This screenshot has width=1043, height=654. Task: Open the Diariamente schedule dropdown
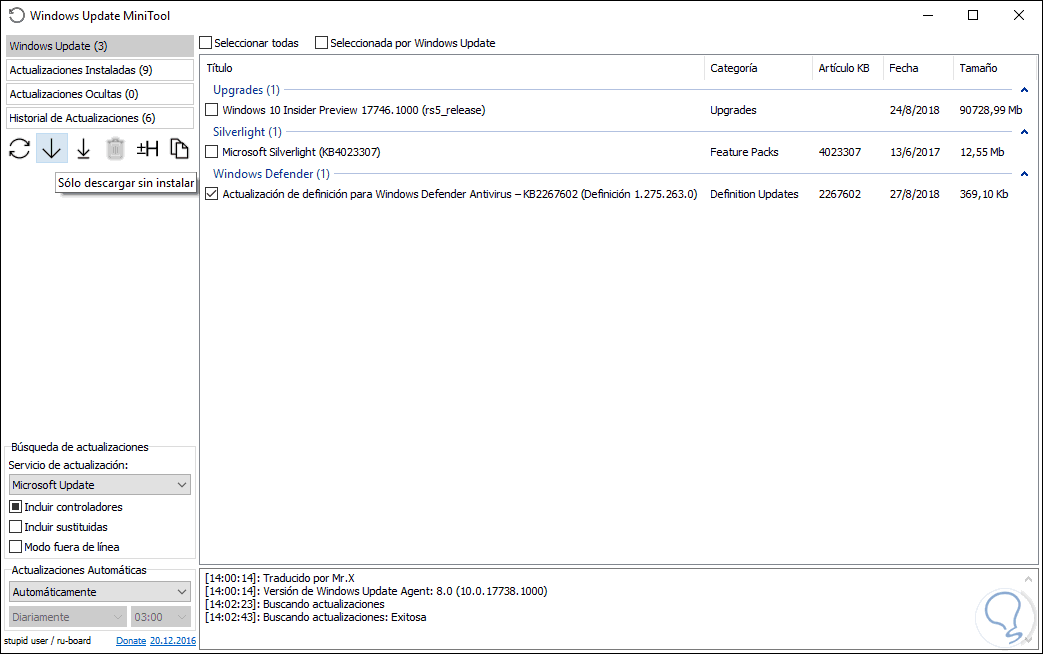tap(67, 617)
